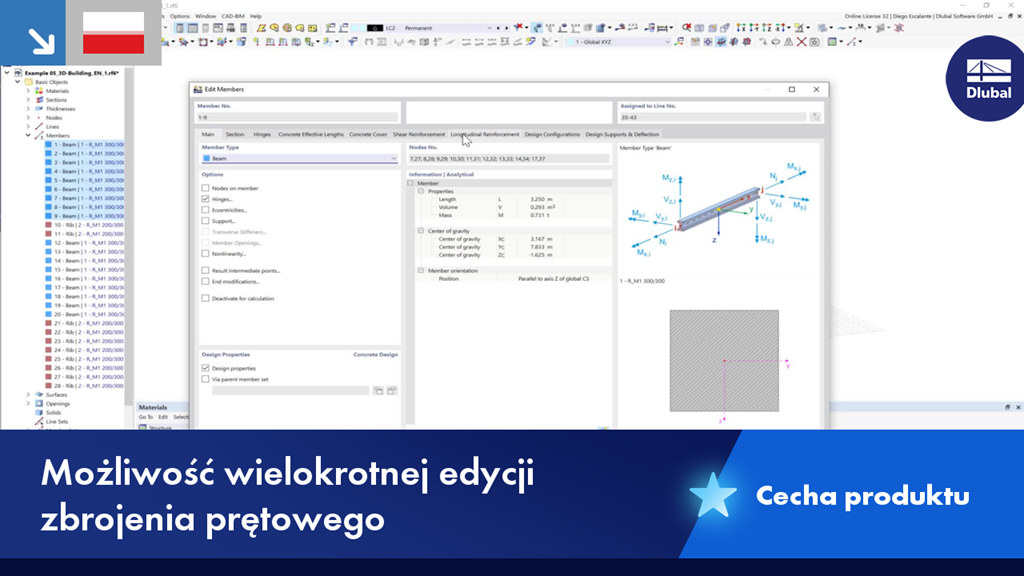The width and height of the screenshot is (1024, 576).
Task: Pin the Materials panel using its pin icon
Action: tap(1007, 407)
